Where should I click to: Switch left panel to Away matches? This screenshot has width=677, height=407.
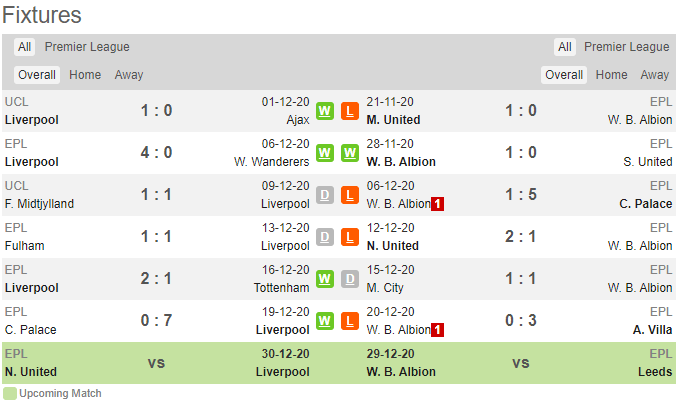pos(129,75)
